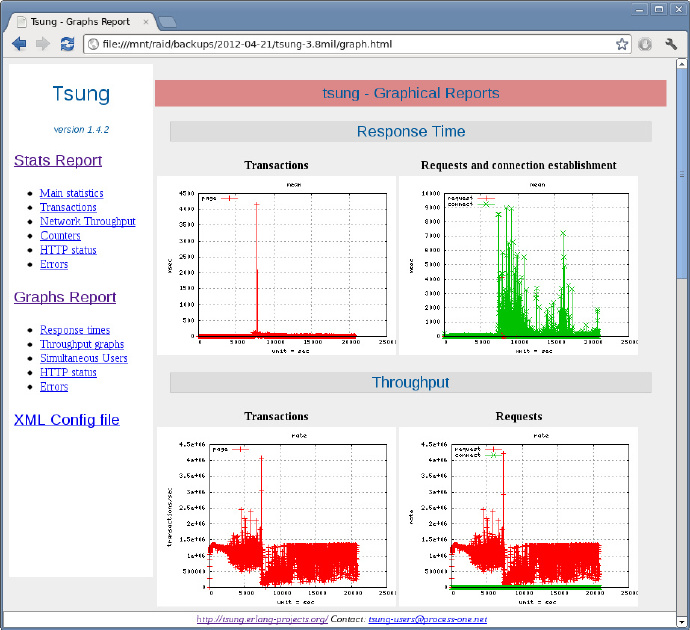690x630 pixels.
Task: Open the Response Time Transactions graph
Action: (x=276, y=266)
